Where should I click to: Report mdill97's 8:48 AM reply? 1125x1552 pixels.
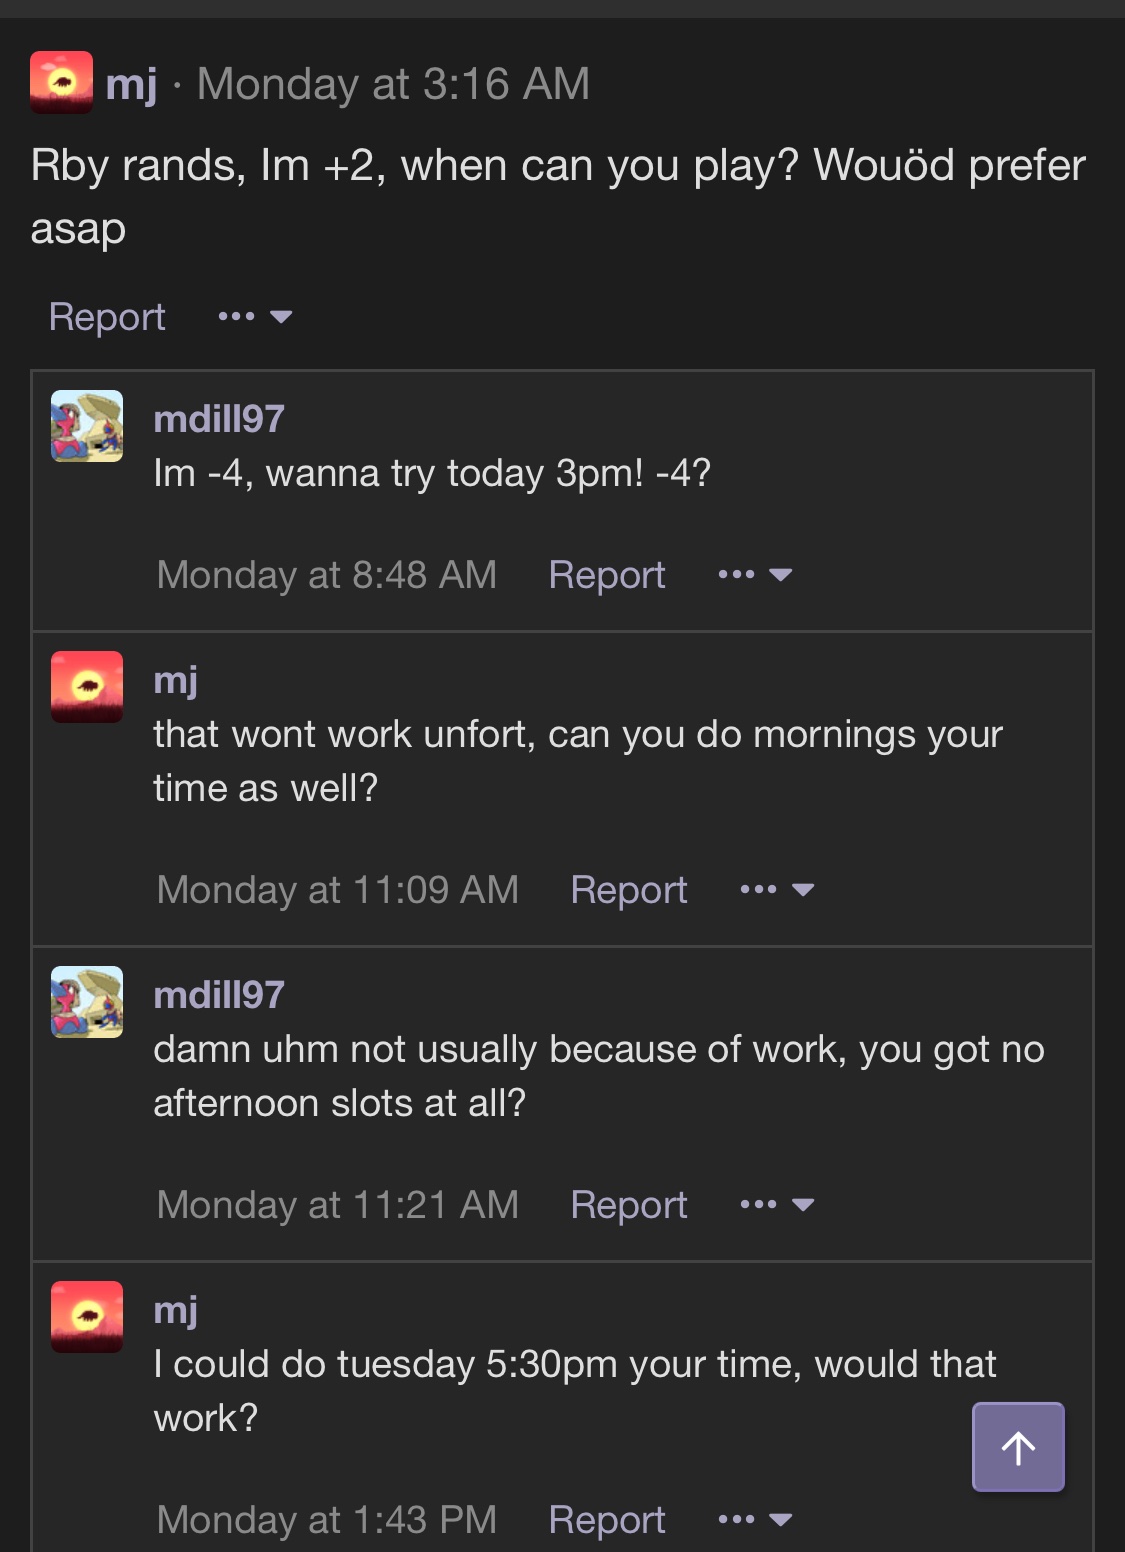coord(607,575)
